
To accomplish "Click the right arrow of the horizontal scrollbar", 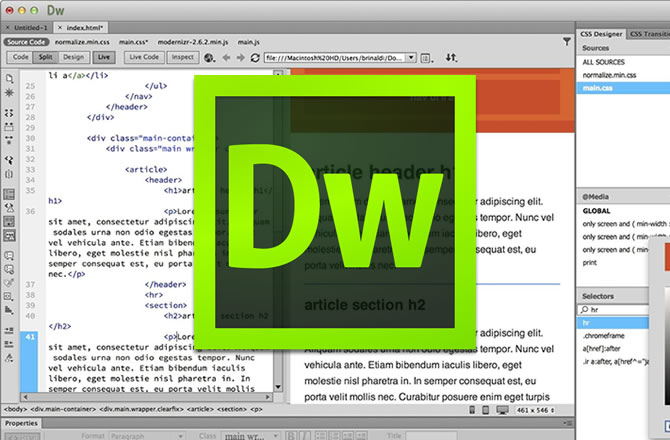I will pyautogui.click(x=268, y=397).
